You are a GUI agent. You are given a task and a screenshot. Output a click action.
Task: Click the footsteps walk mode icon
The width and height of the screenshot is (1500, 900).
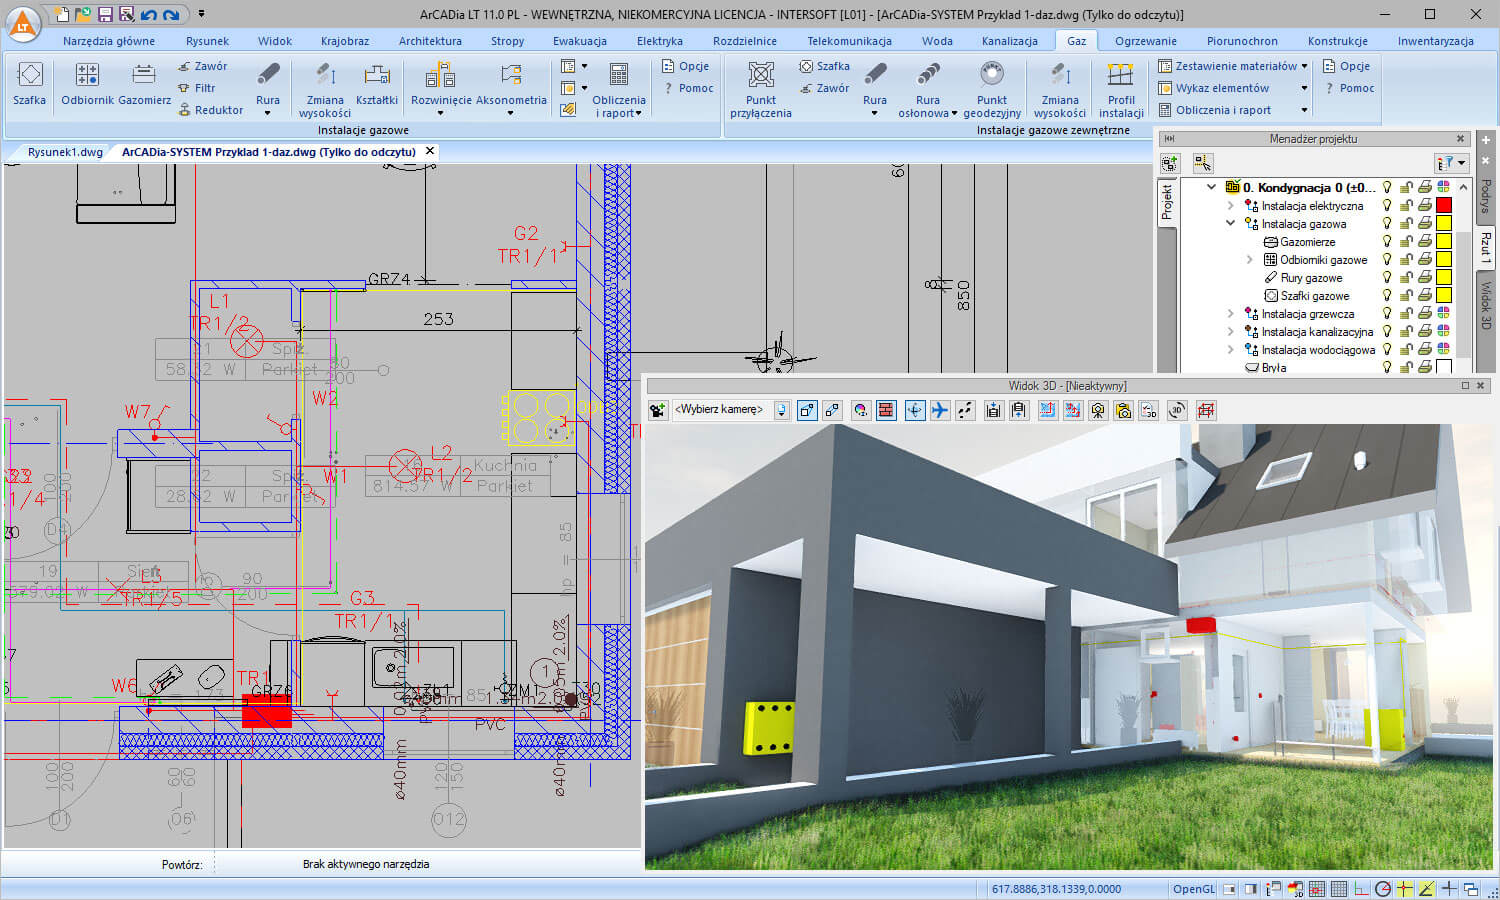pos(965,410)
